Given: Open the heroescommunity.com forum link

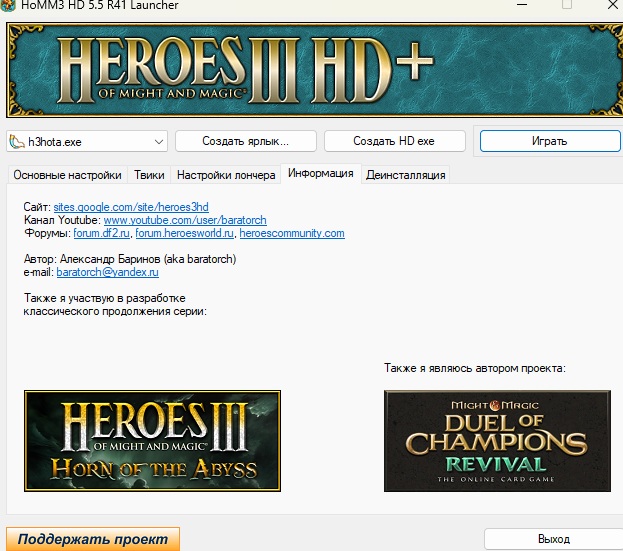Looking at the screenshot, I should click(292, 233).
